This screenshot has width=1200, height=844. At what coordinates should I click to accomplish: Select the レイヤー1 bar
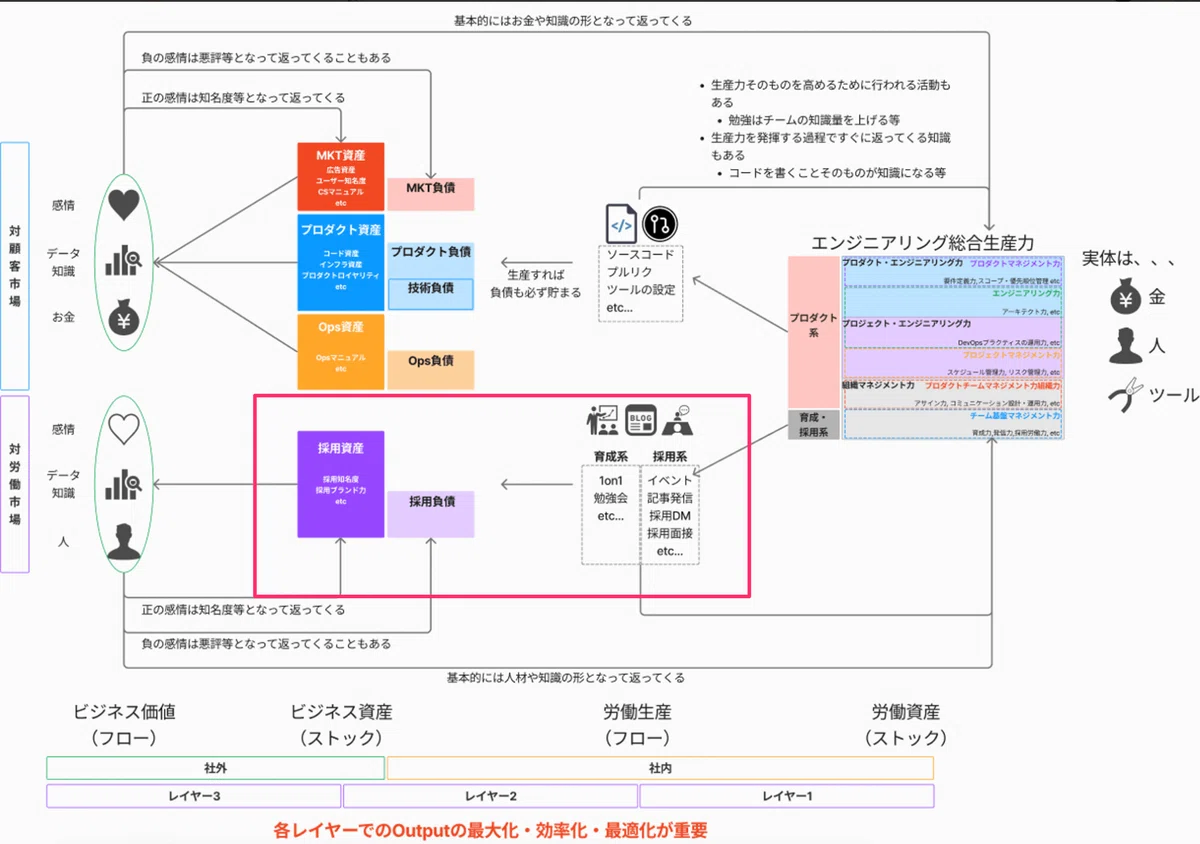point(787,796)
